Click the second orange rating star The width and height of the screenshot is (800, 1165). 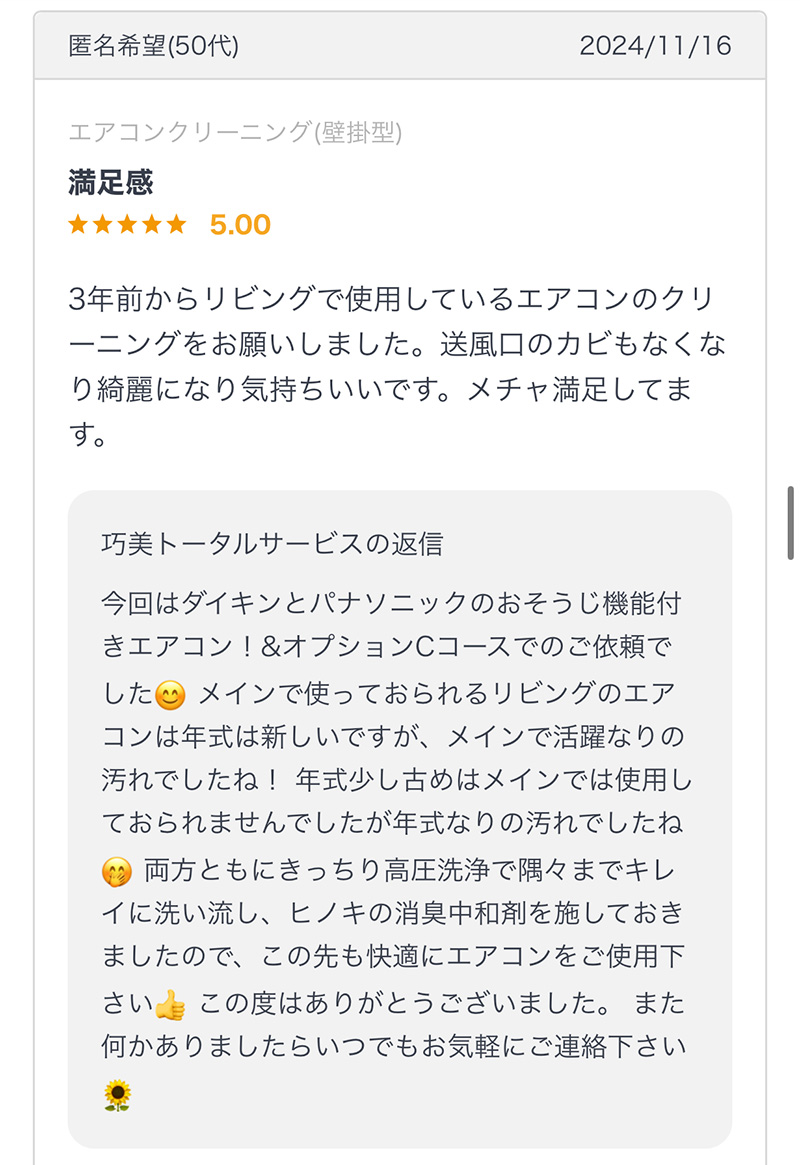tap(103, 224)
